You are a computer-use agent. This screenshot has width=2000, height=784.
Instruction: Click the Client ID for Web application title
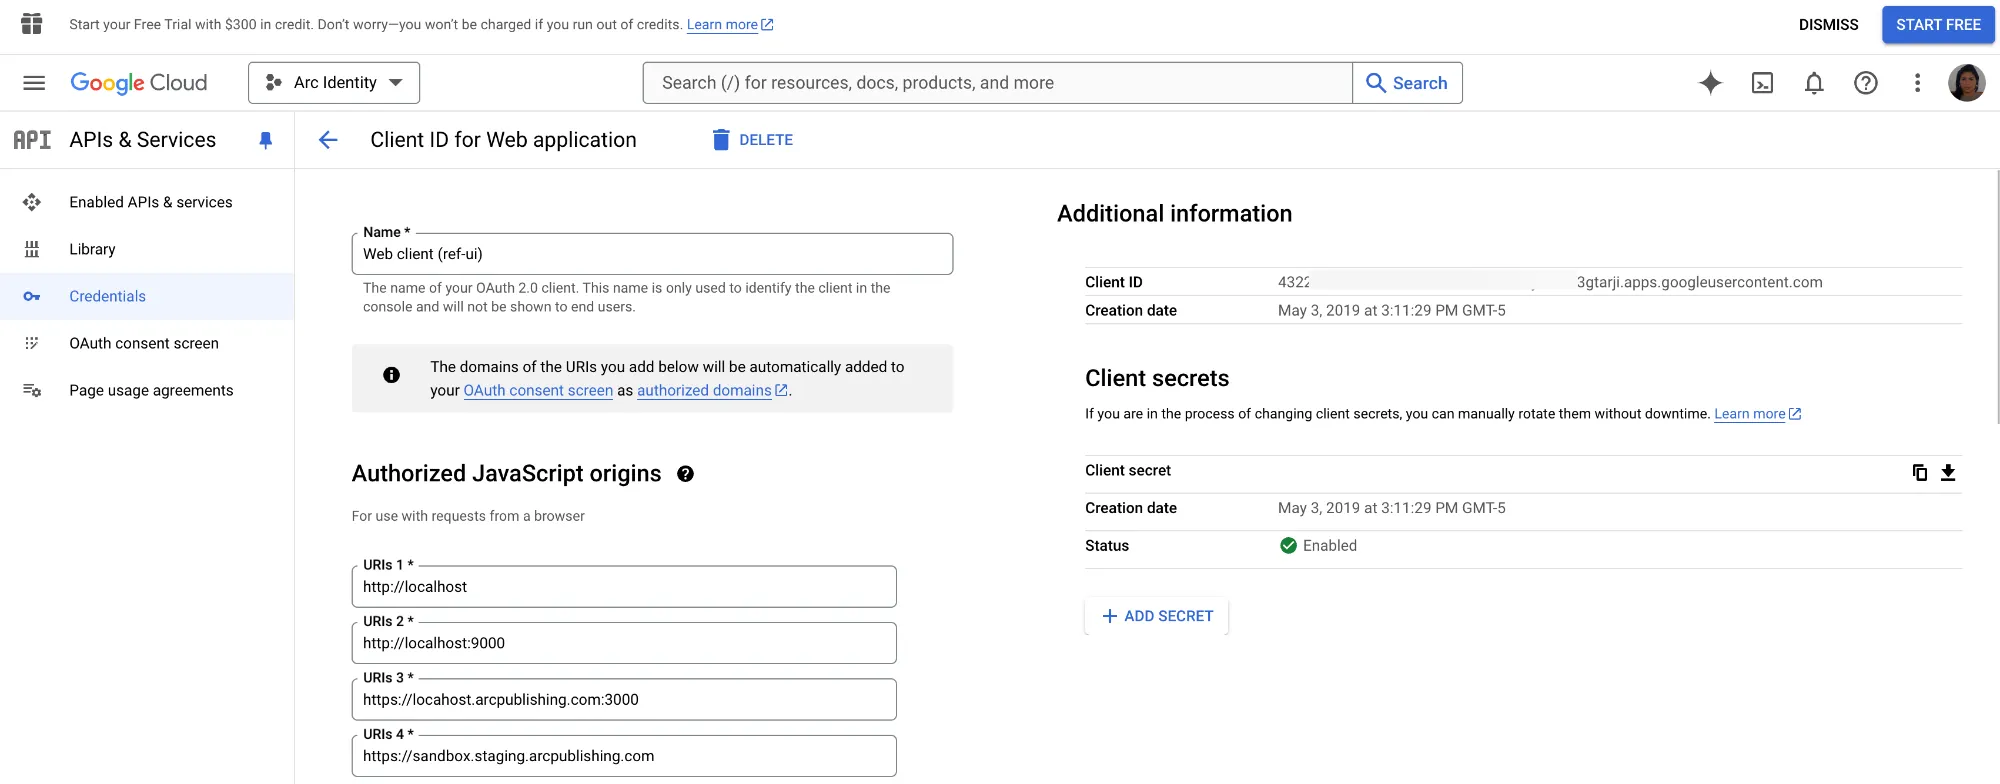tap(503, 140)
